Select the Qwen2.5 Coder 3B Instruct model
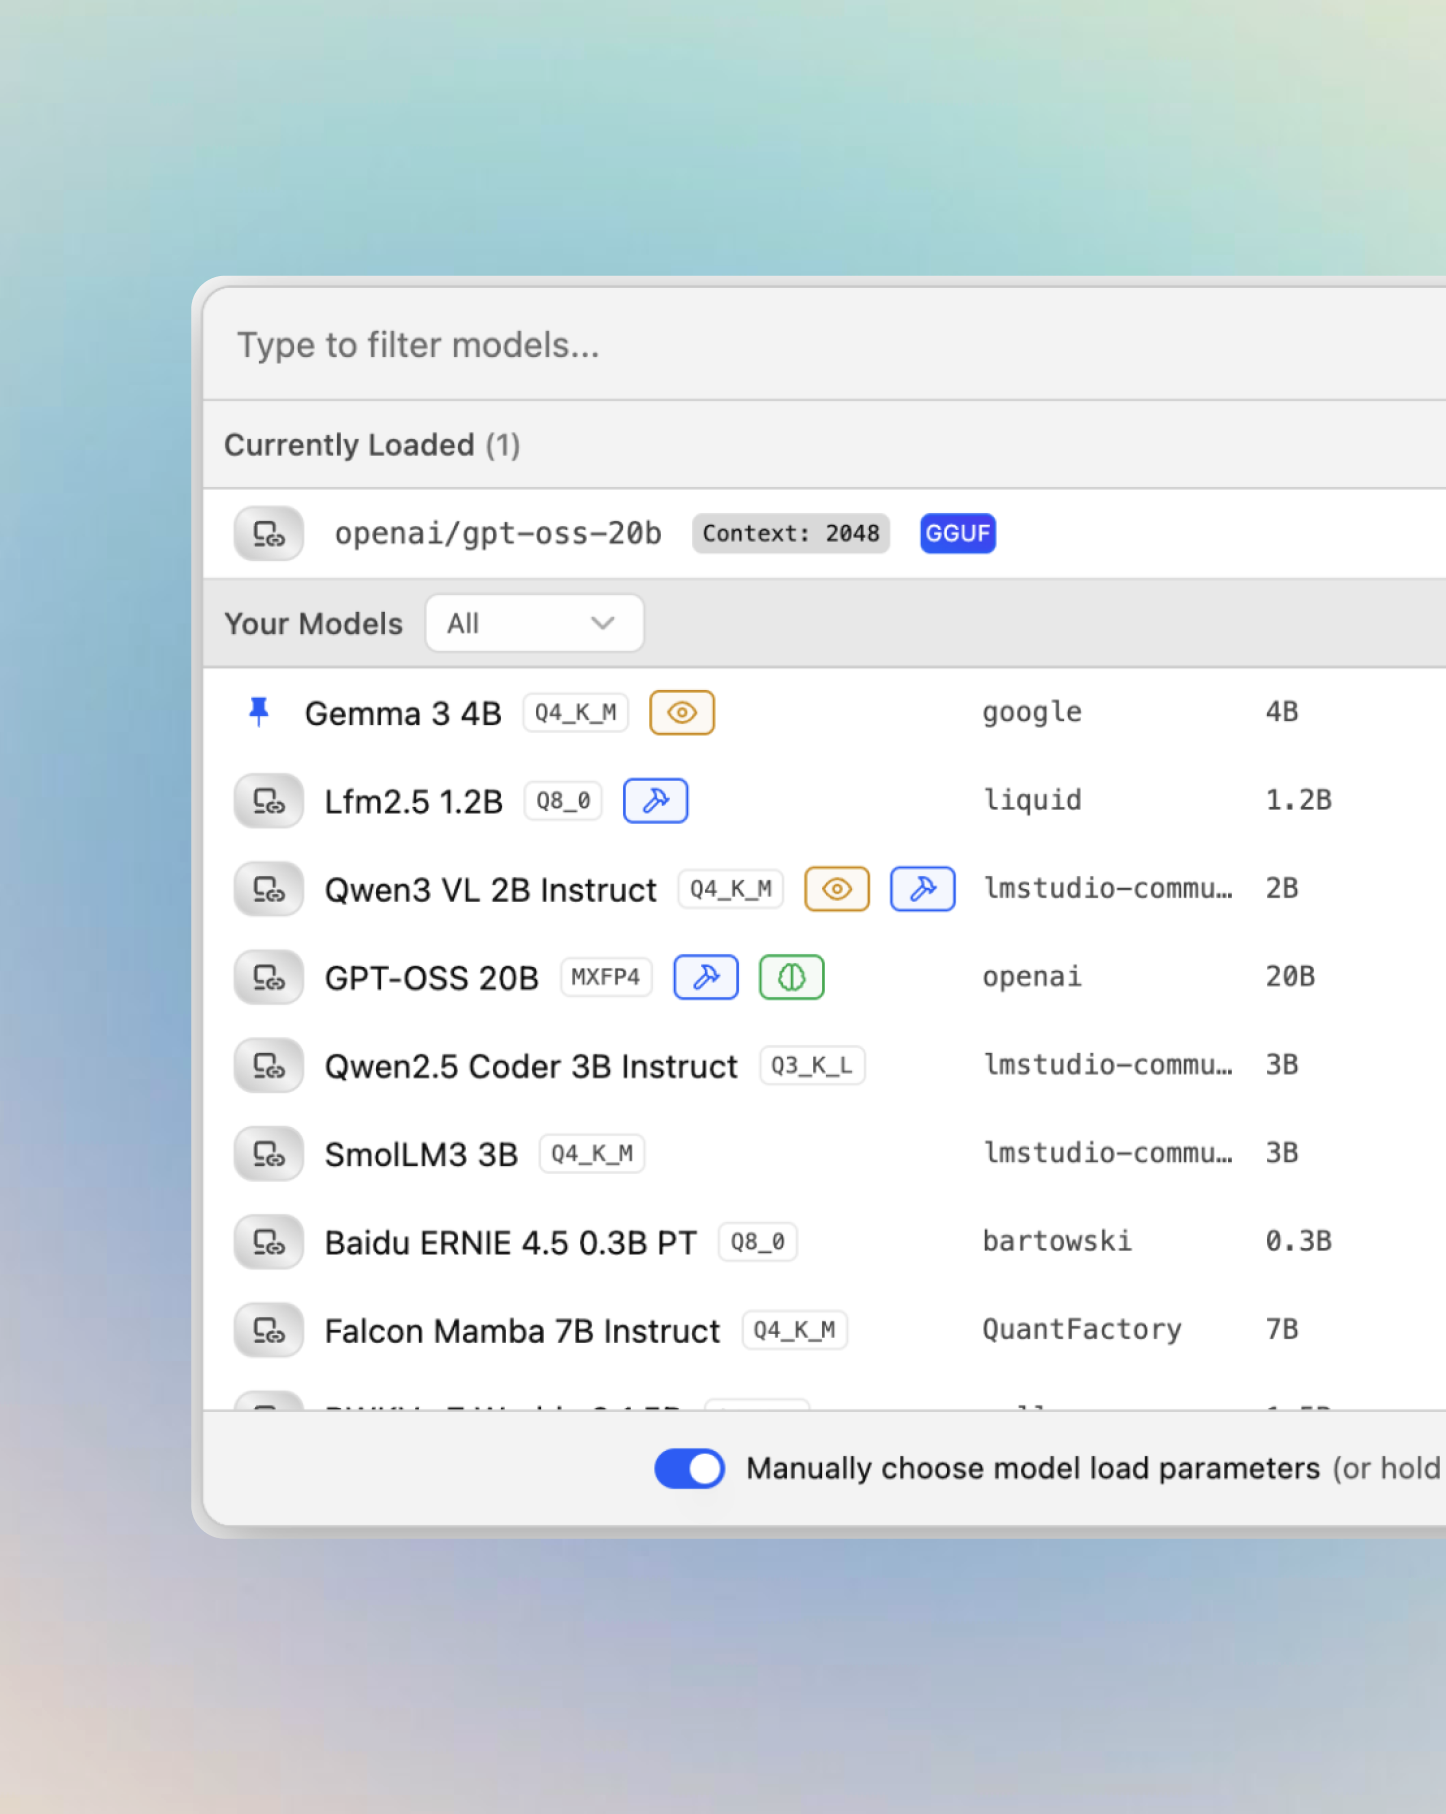Image resolution: width=1446 pixels, height=1814 pixels. 531,1066
